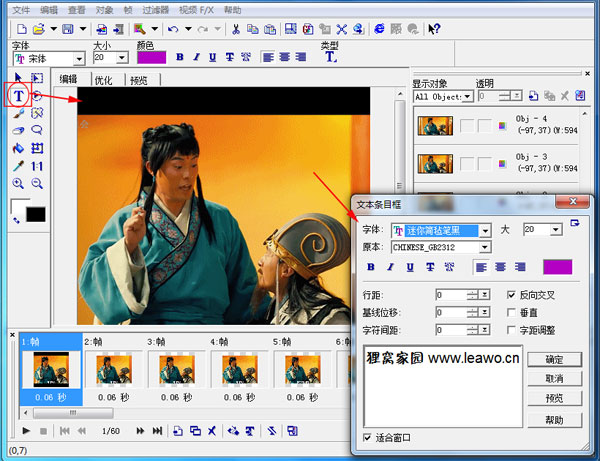600x461 pixels.
Task: Click the 1:1 actual size tool
Action: [x=37, y=166]
